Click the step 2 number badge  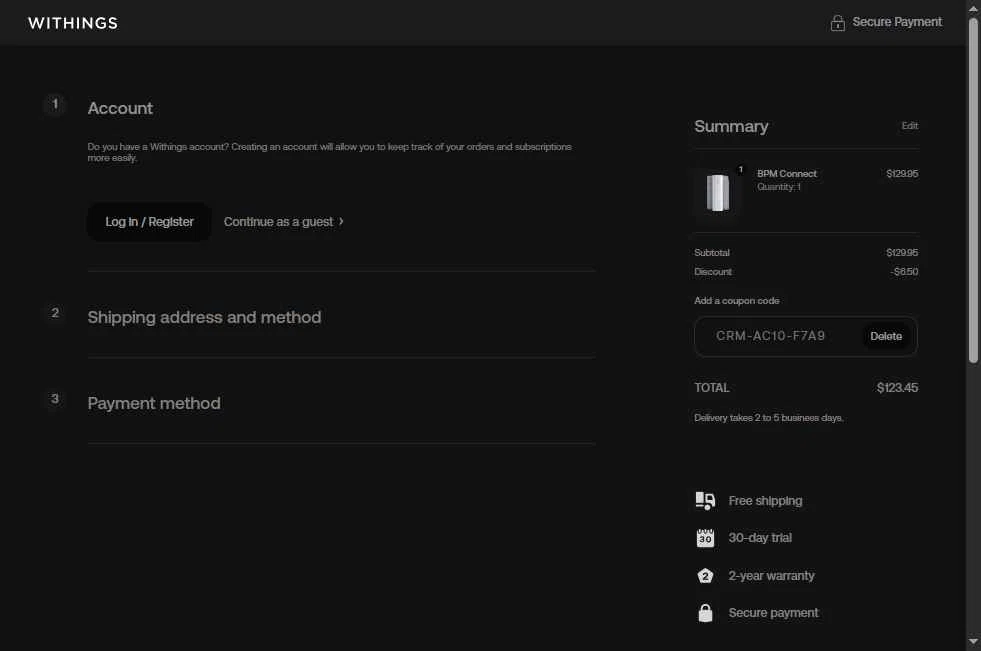tap(55, 313)
